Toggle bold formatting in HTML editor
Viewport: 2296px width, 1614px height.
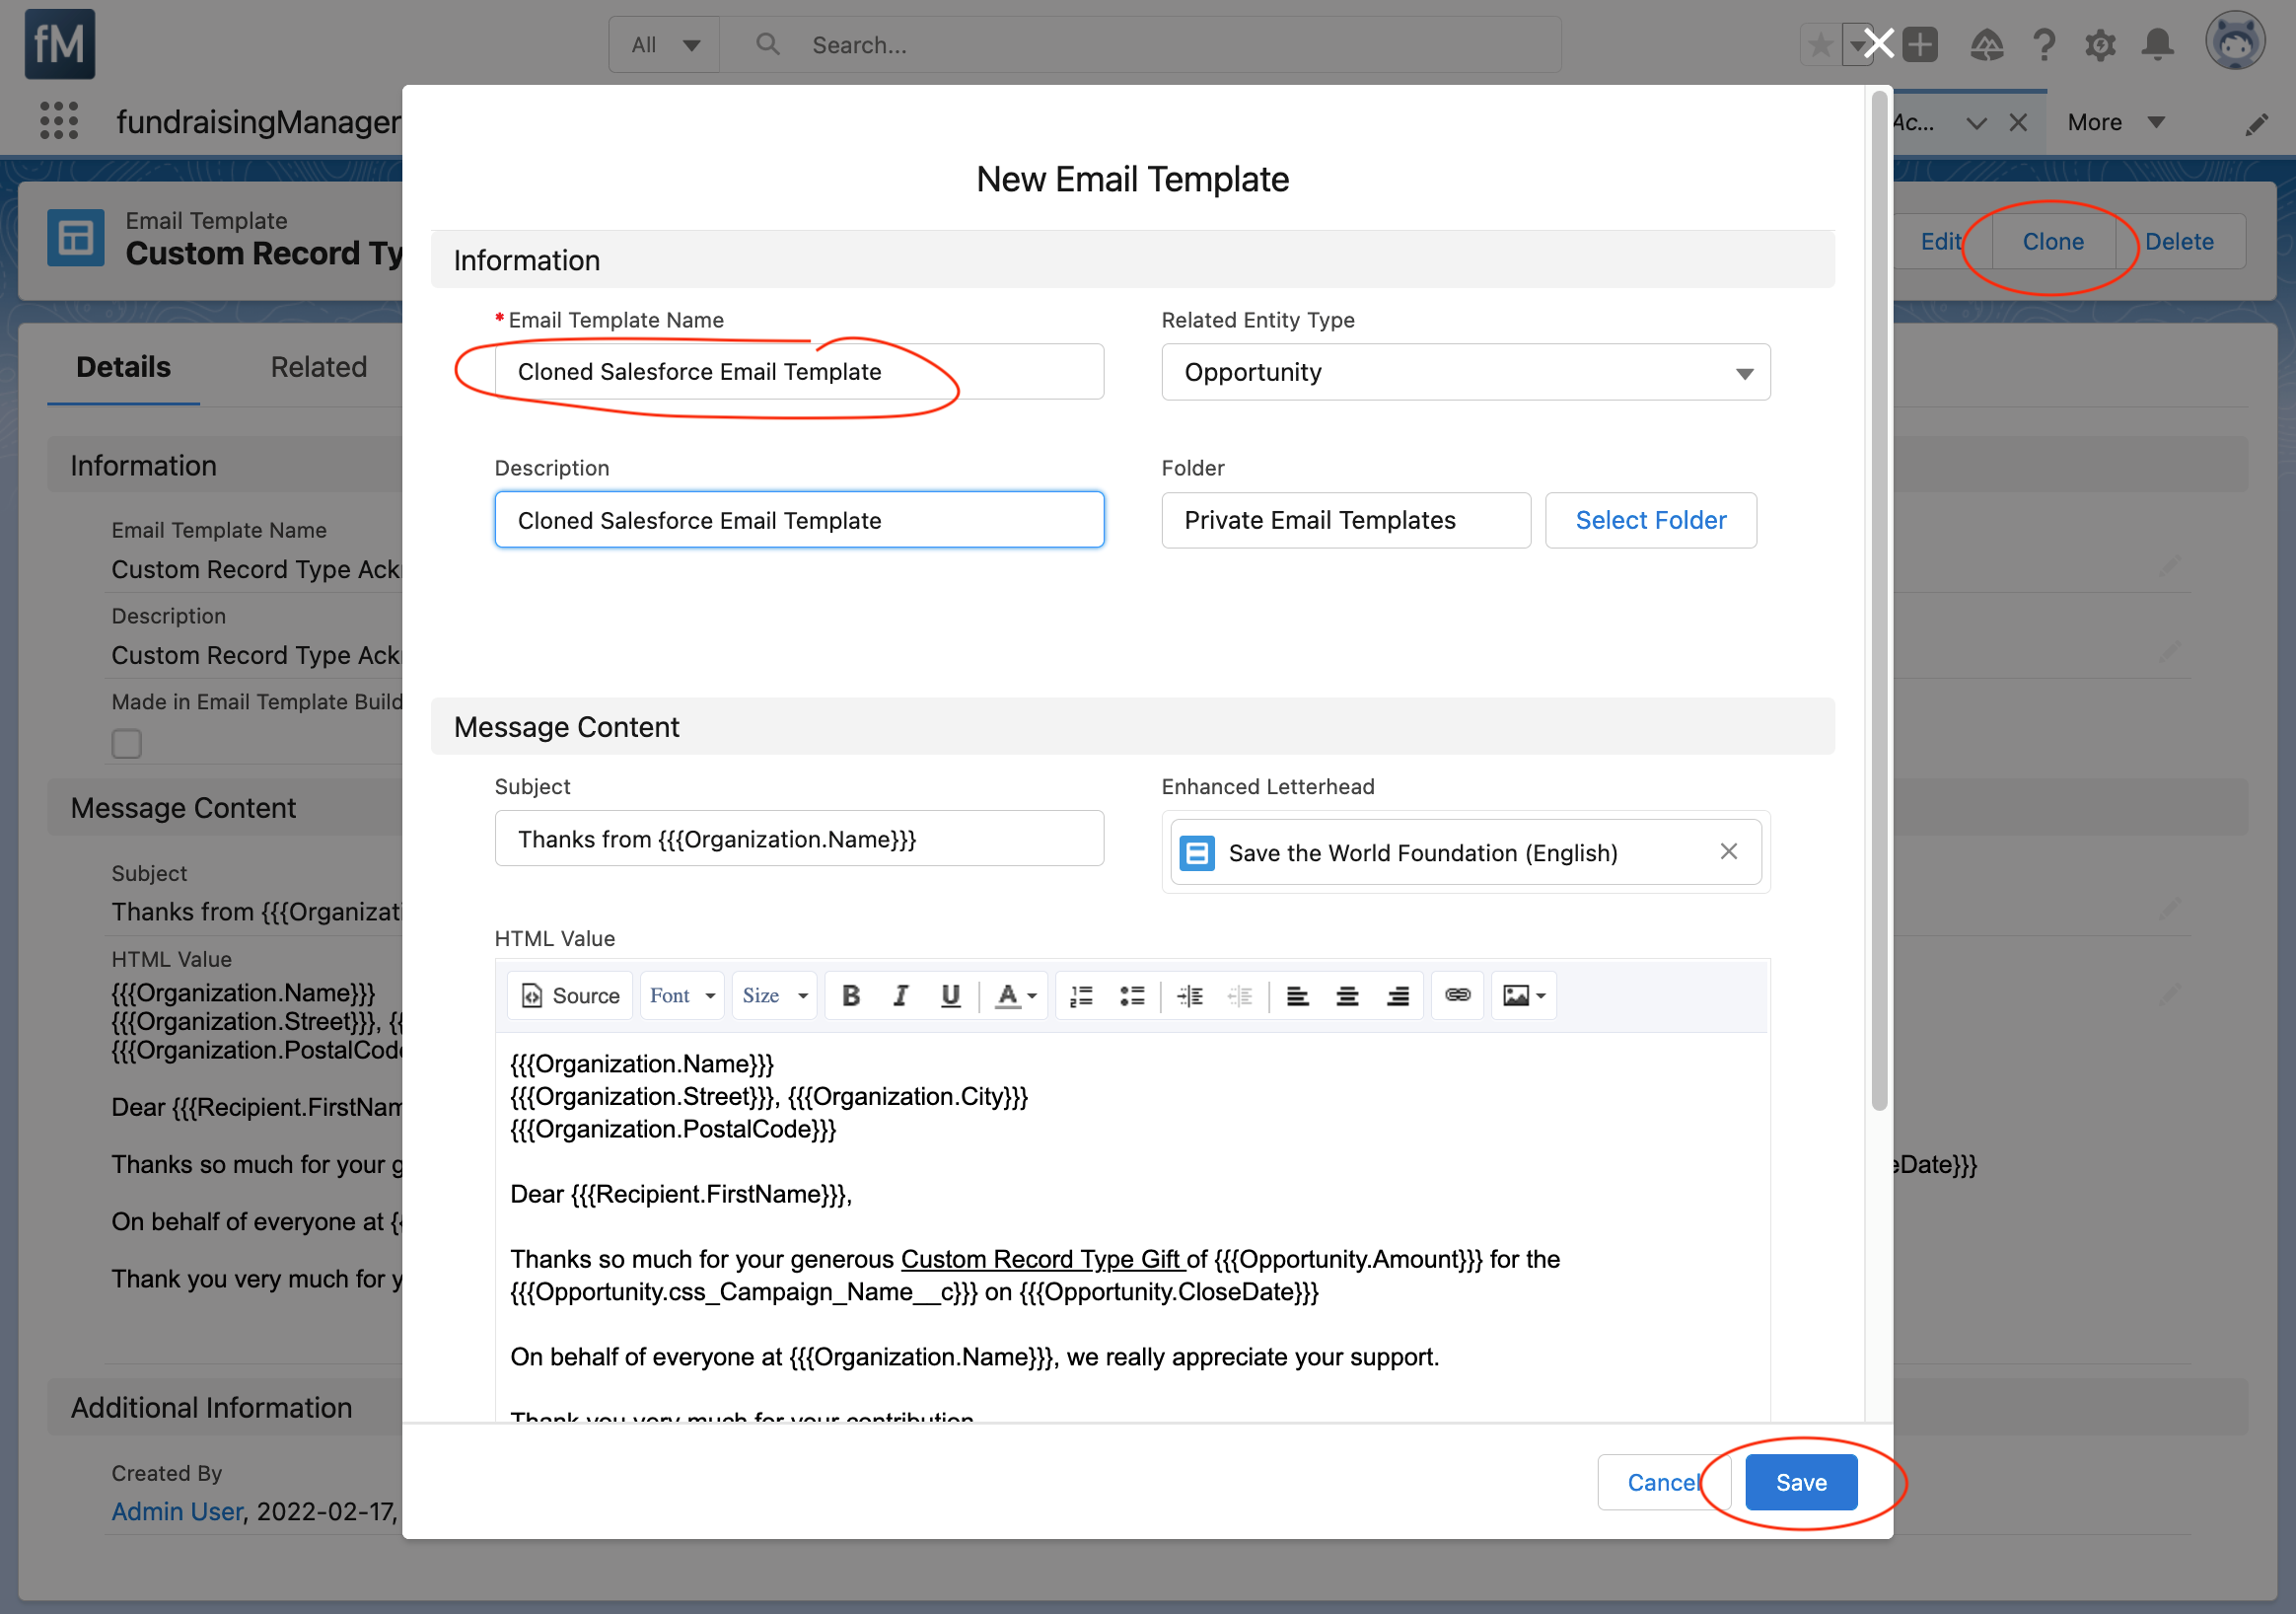[851, 995]
